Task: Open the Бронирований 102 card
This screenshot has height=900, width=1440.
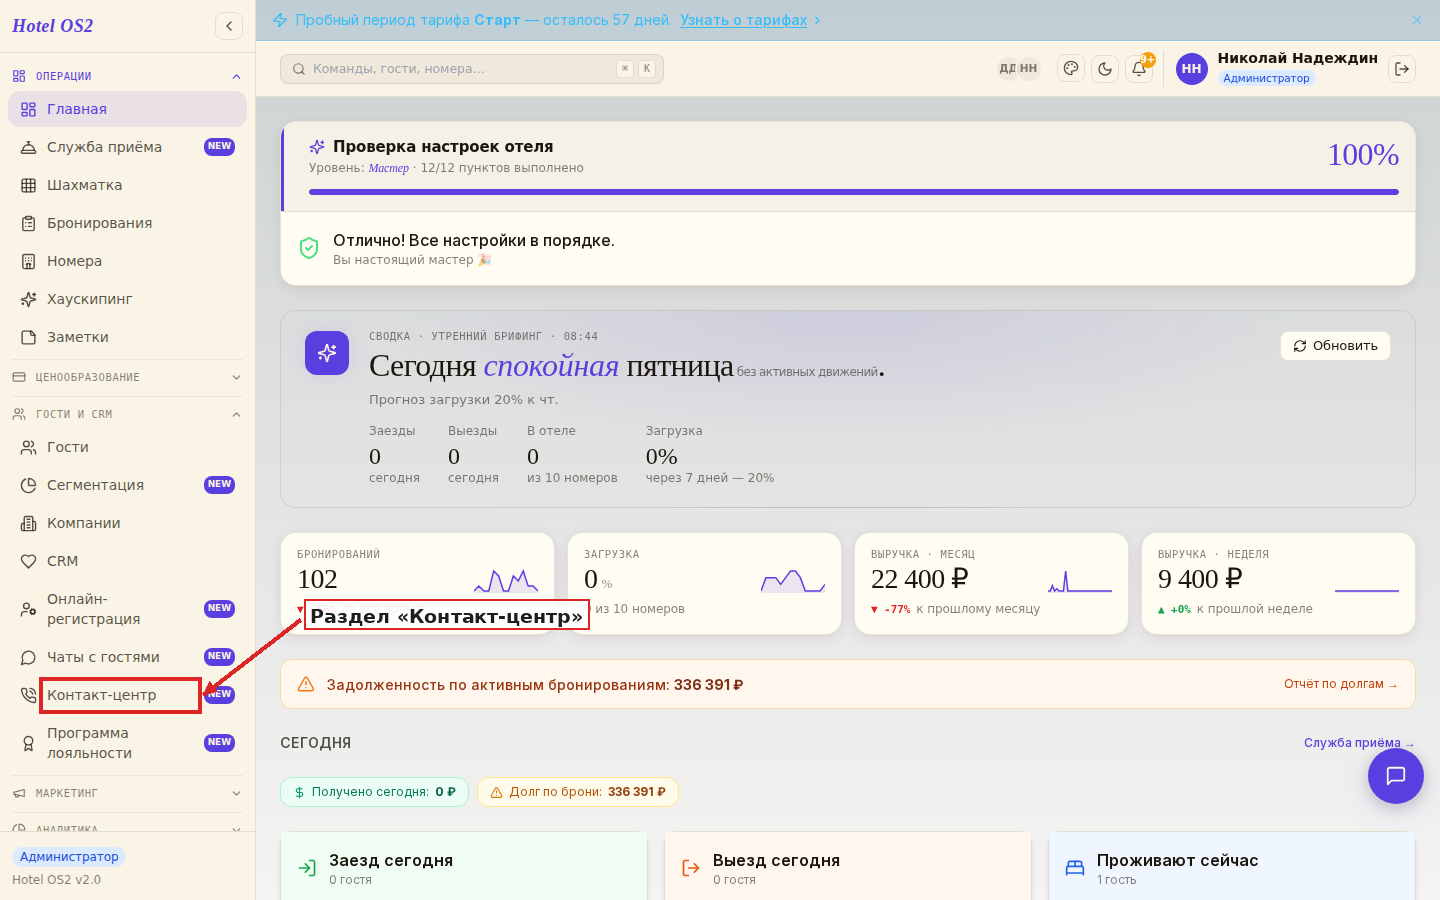Action: (418, 583)
